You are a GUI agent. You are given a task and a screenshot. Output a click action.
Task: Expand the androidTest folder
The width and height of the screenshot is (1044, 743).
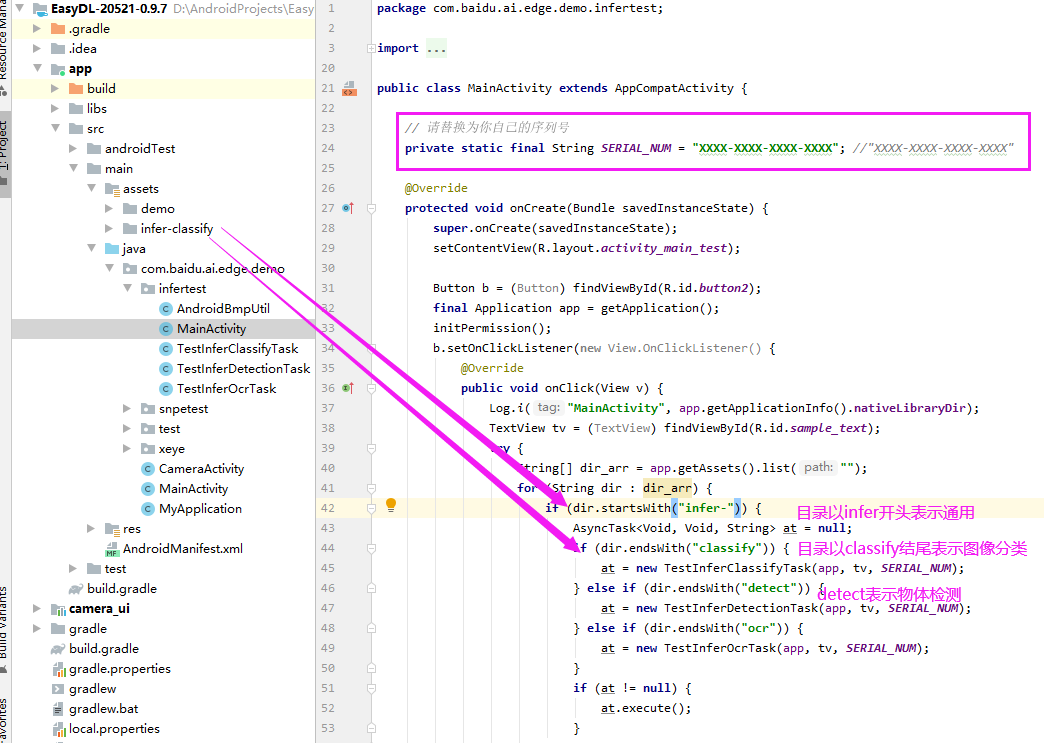[73, 148]
